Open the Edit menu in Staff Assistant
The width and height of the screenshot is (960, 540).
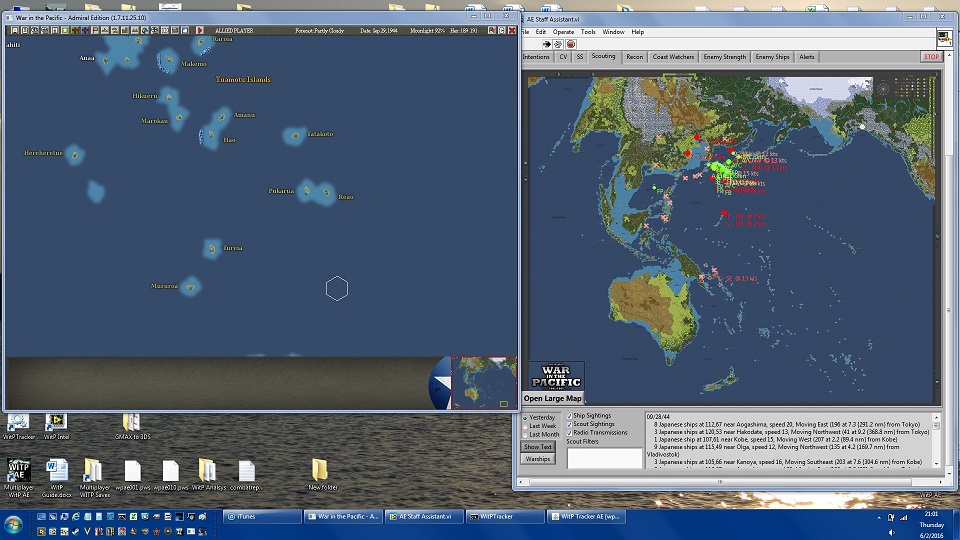coord(541,32)
